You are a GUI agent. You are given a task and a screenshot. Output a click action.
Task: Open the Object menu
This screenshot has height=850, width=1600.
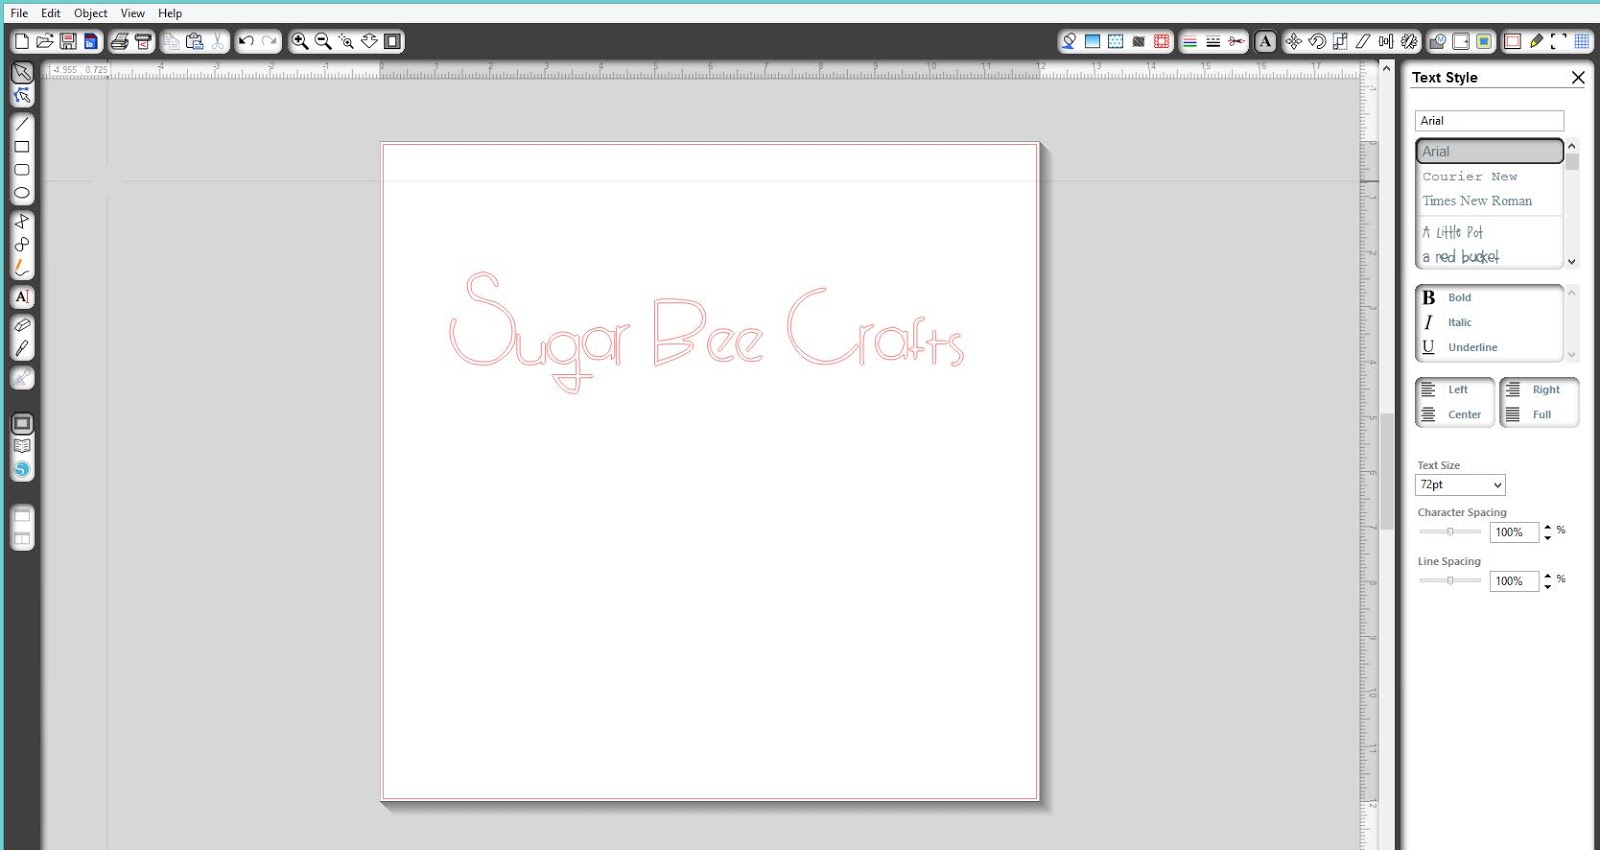tap(91, 13)
